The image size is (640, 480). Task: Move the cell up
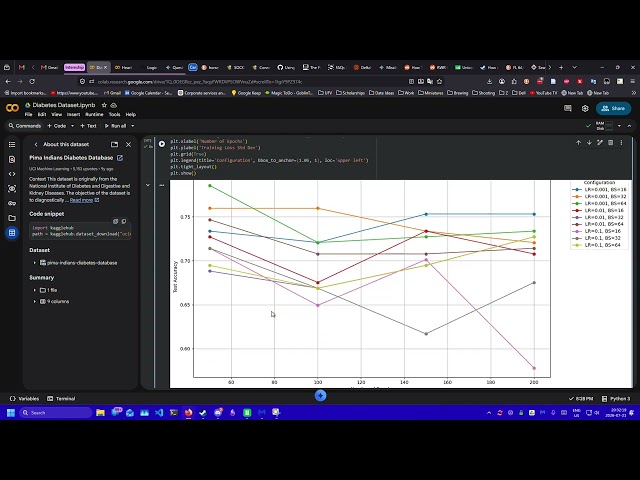click(578, 142)
